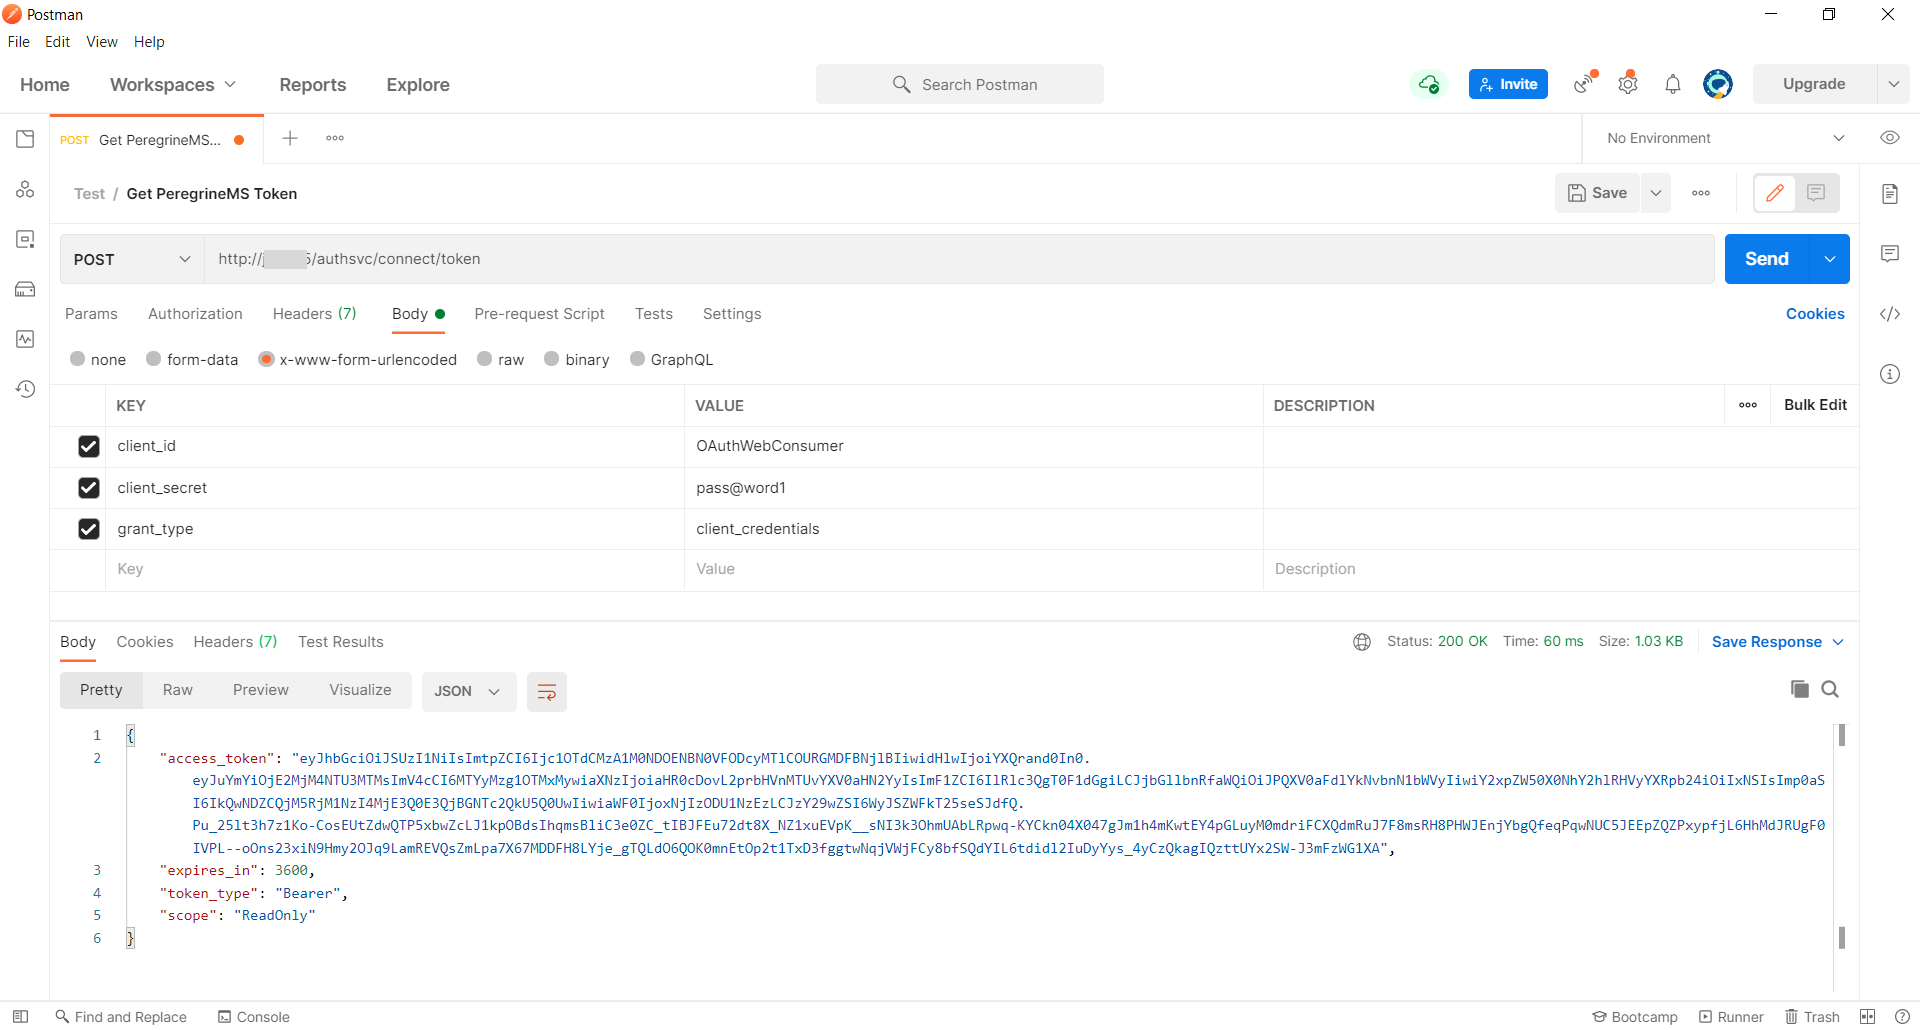
Task: Open Find and Replace
Action: (x=121, y=1017)
